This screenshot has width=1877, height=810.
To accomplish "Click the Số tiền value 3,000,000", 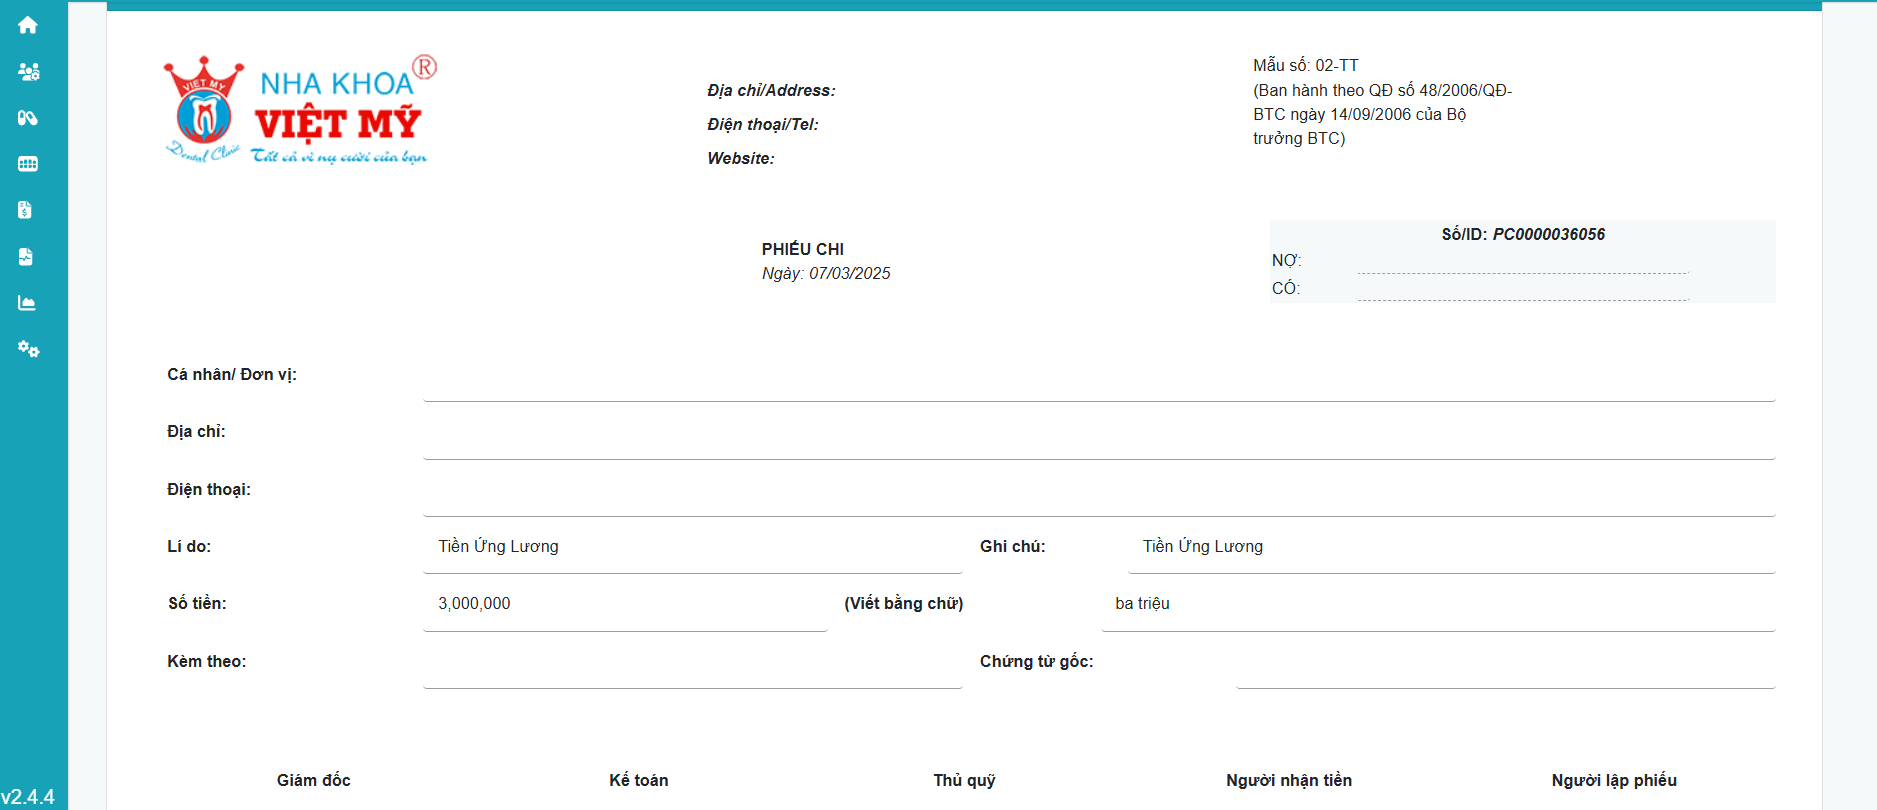I will pyautogui.click(x=474, y=603).
